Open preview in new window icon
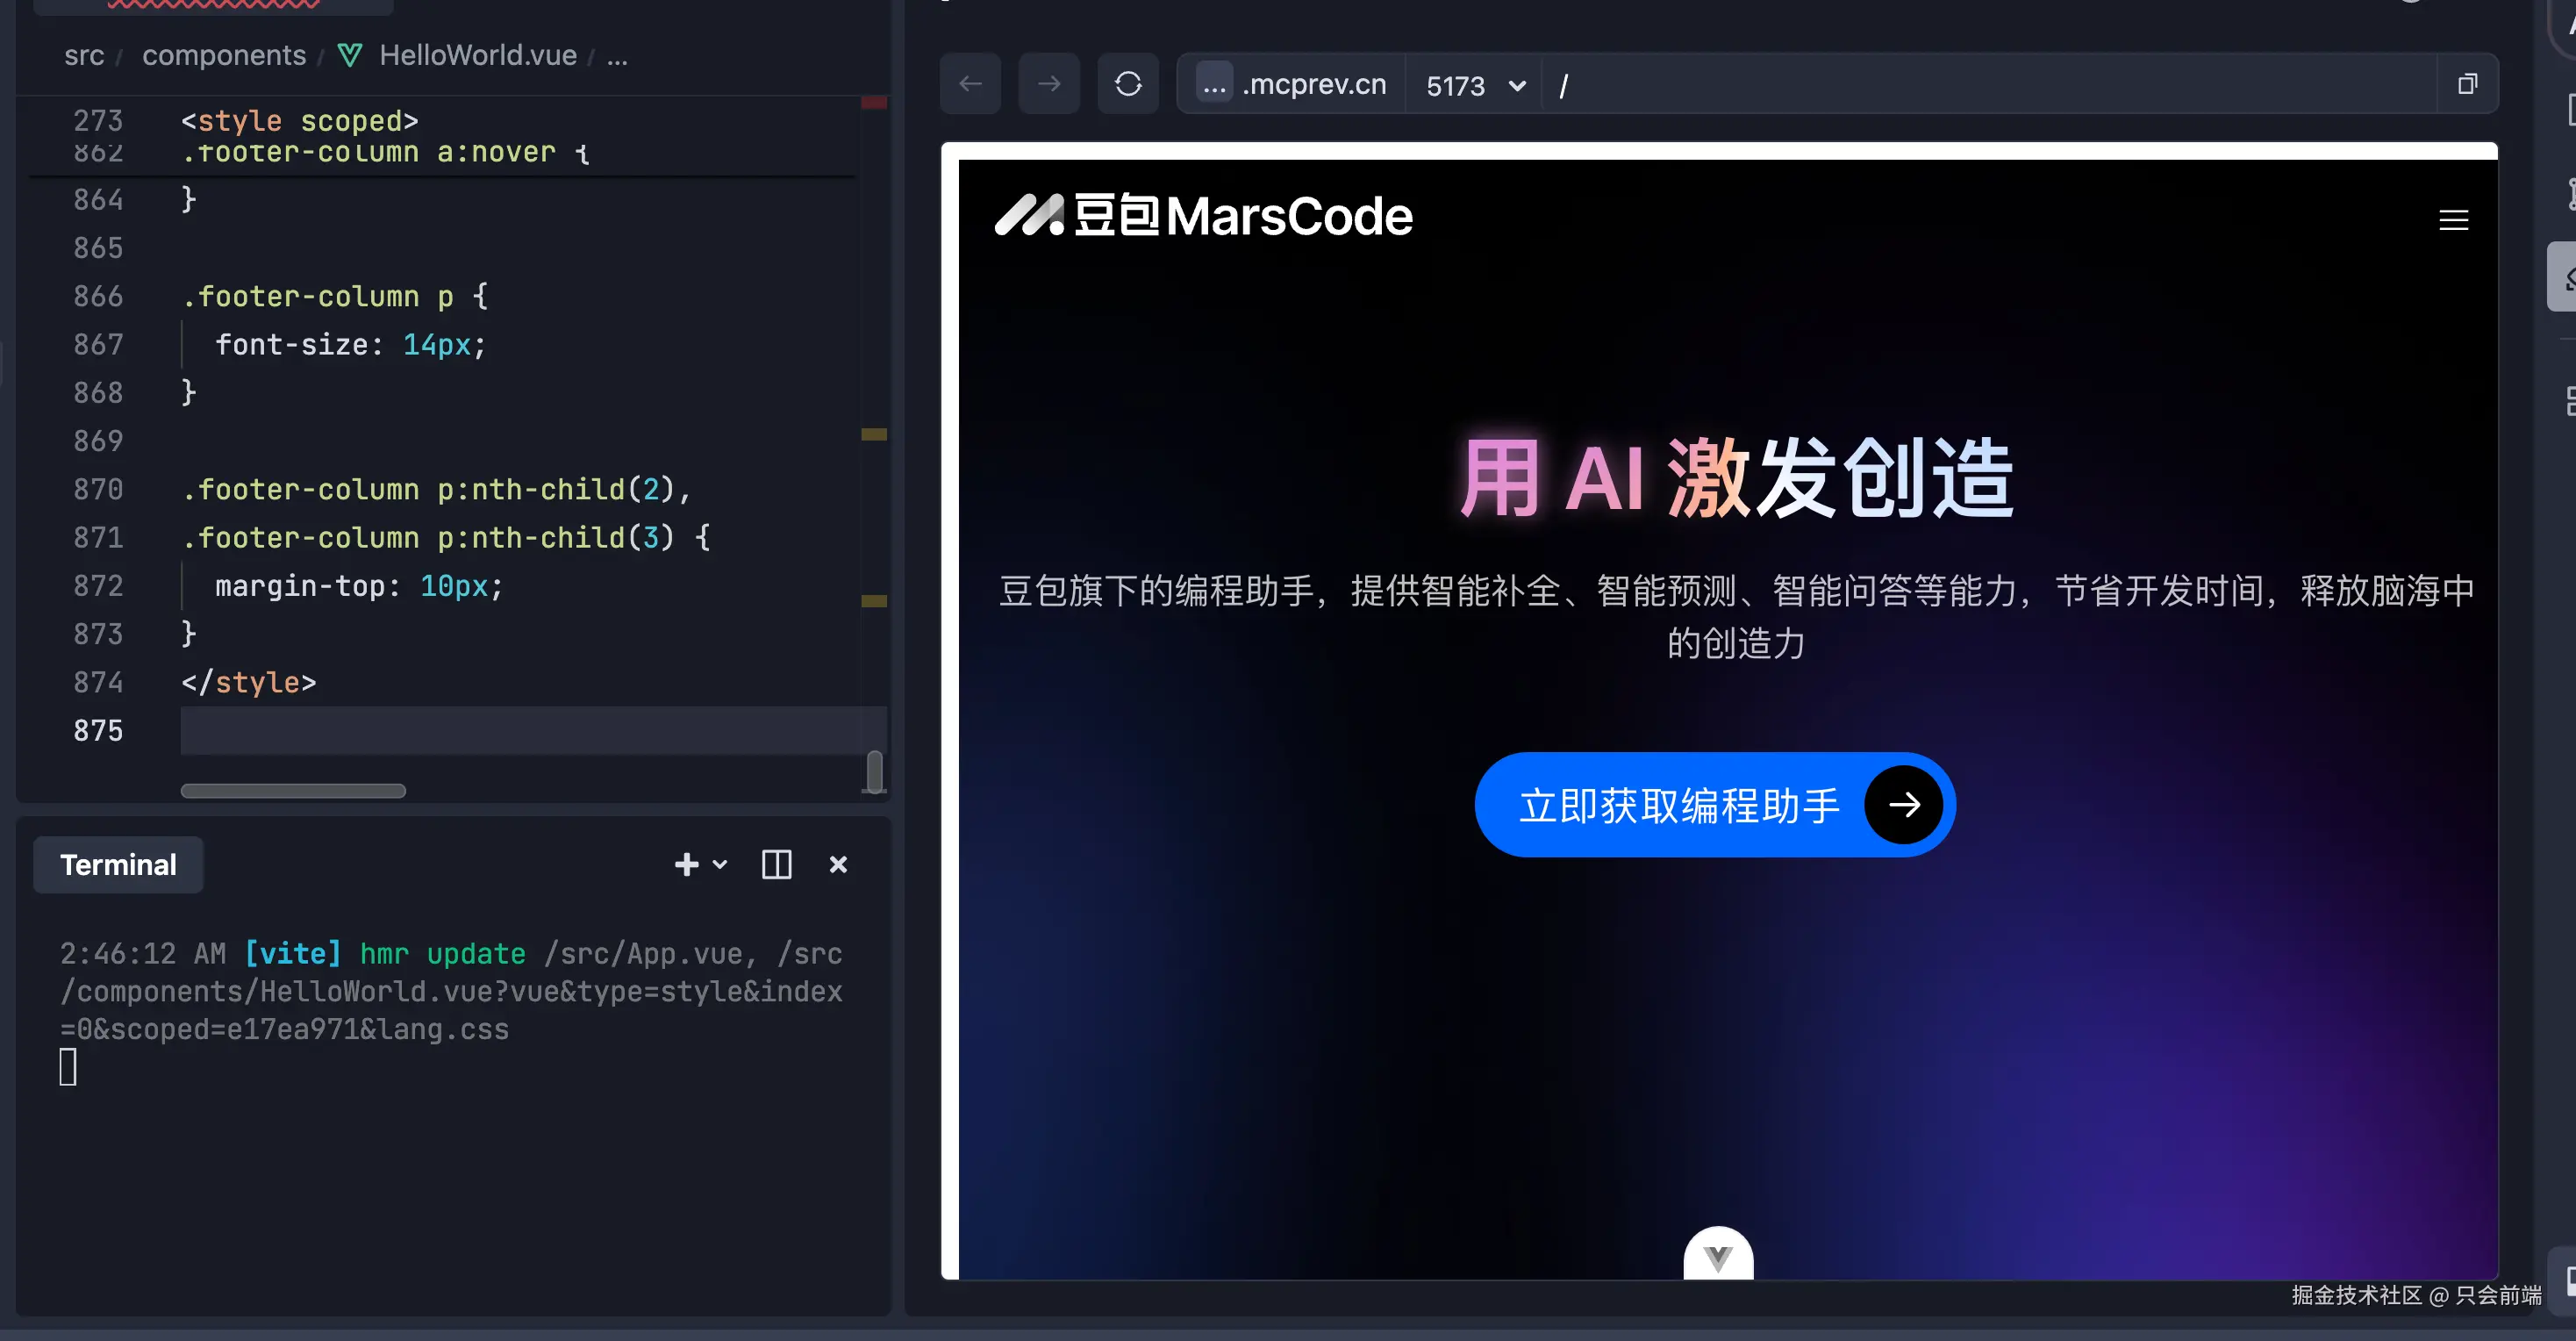This screenshot has width=2576, height=1341. 2467,84
